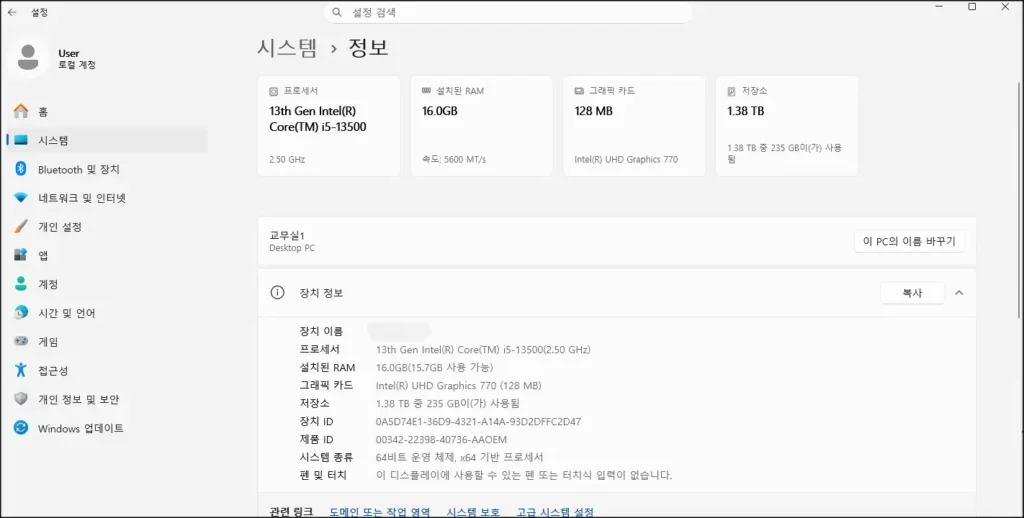Click the 프로세서 summary card
The width and height of the screenshot is (1024, 518).
[x=329, y=126]
